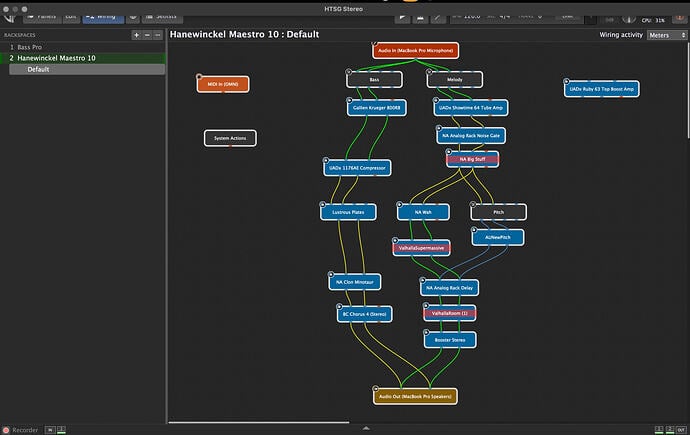Viewport: 690px width, 435px height.
Task: Open the bypassed NA Big Stuff block
Action: pos(473,159)
